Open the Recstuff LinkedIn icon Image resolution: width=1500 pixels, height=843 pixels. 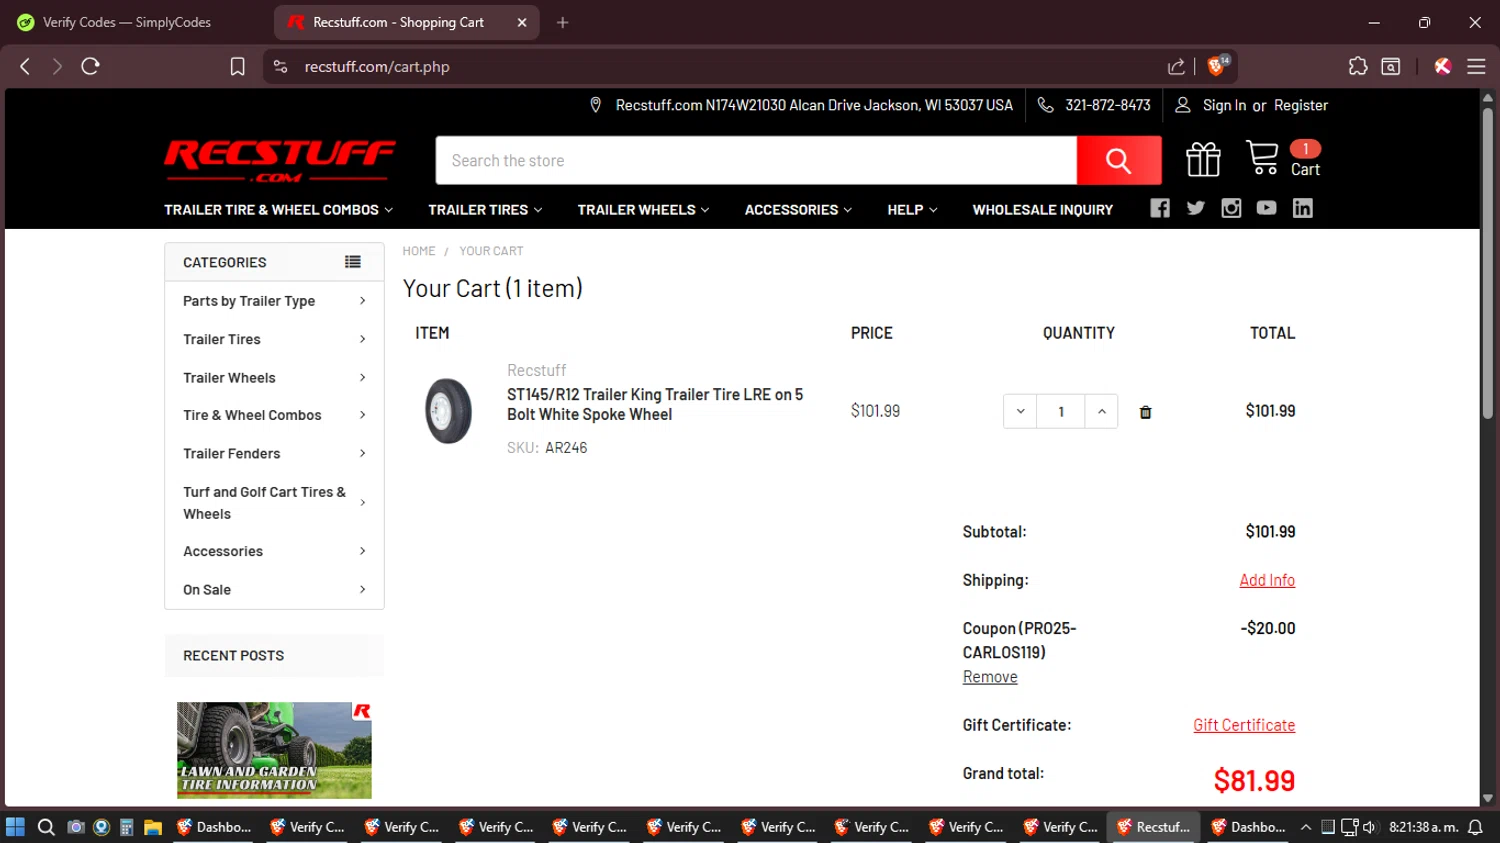[x=1302, y=208]
